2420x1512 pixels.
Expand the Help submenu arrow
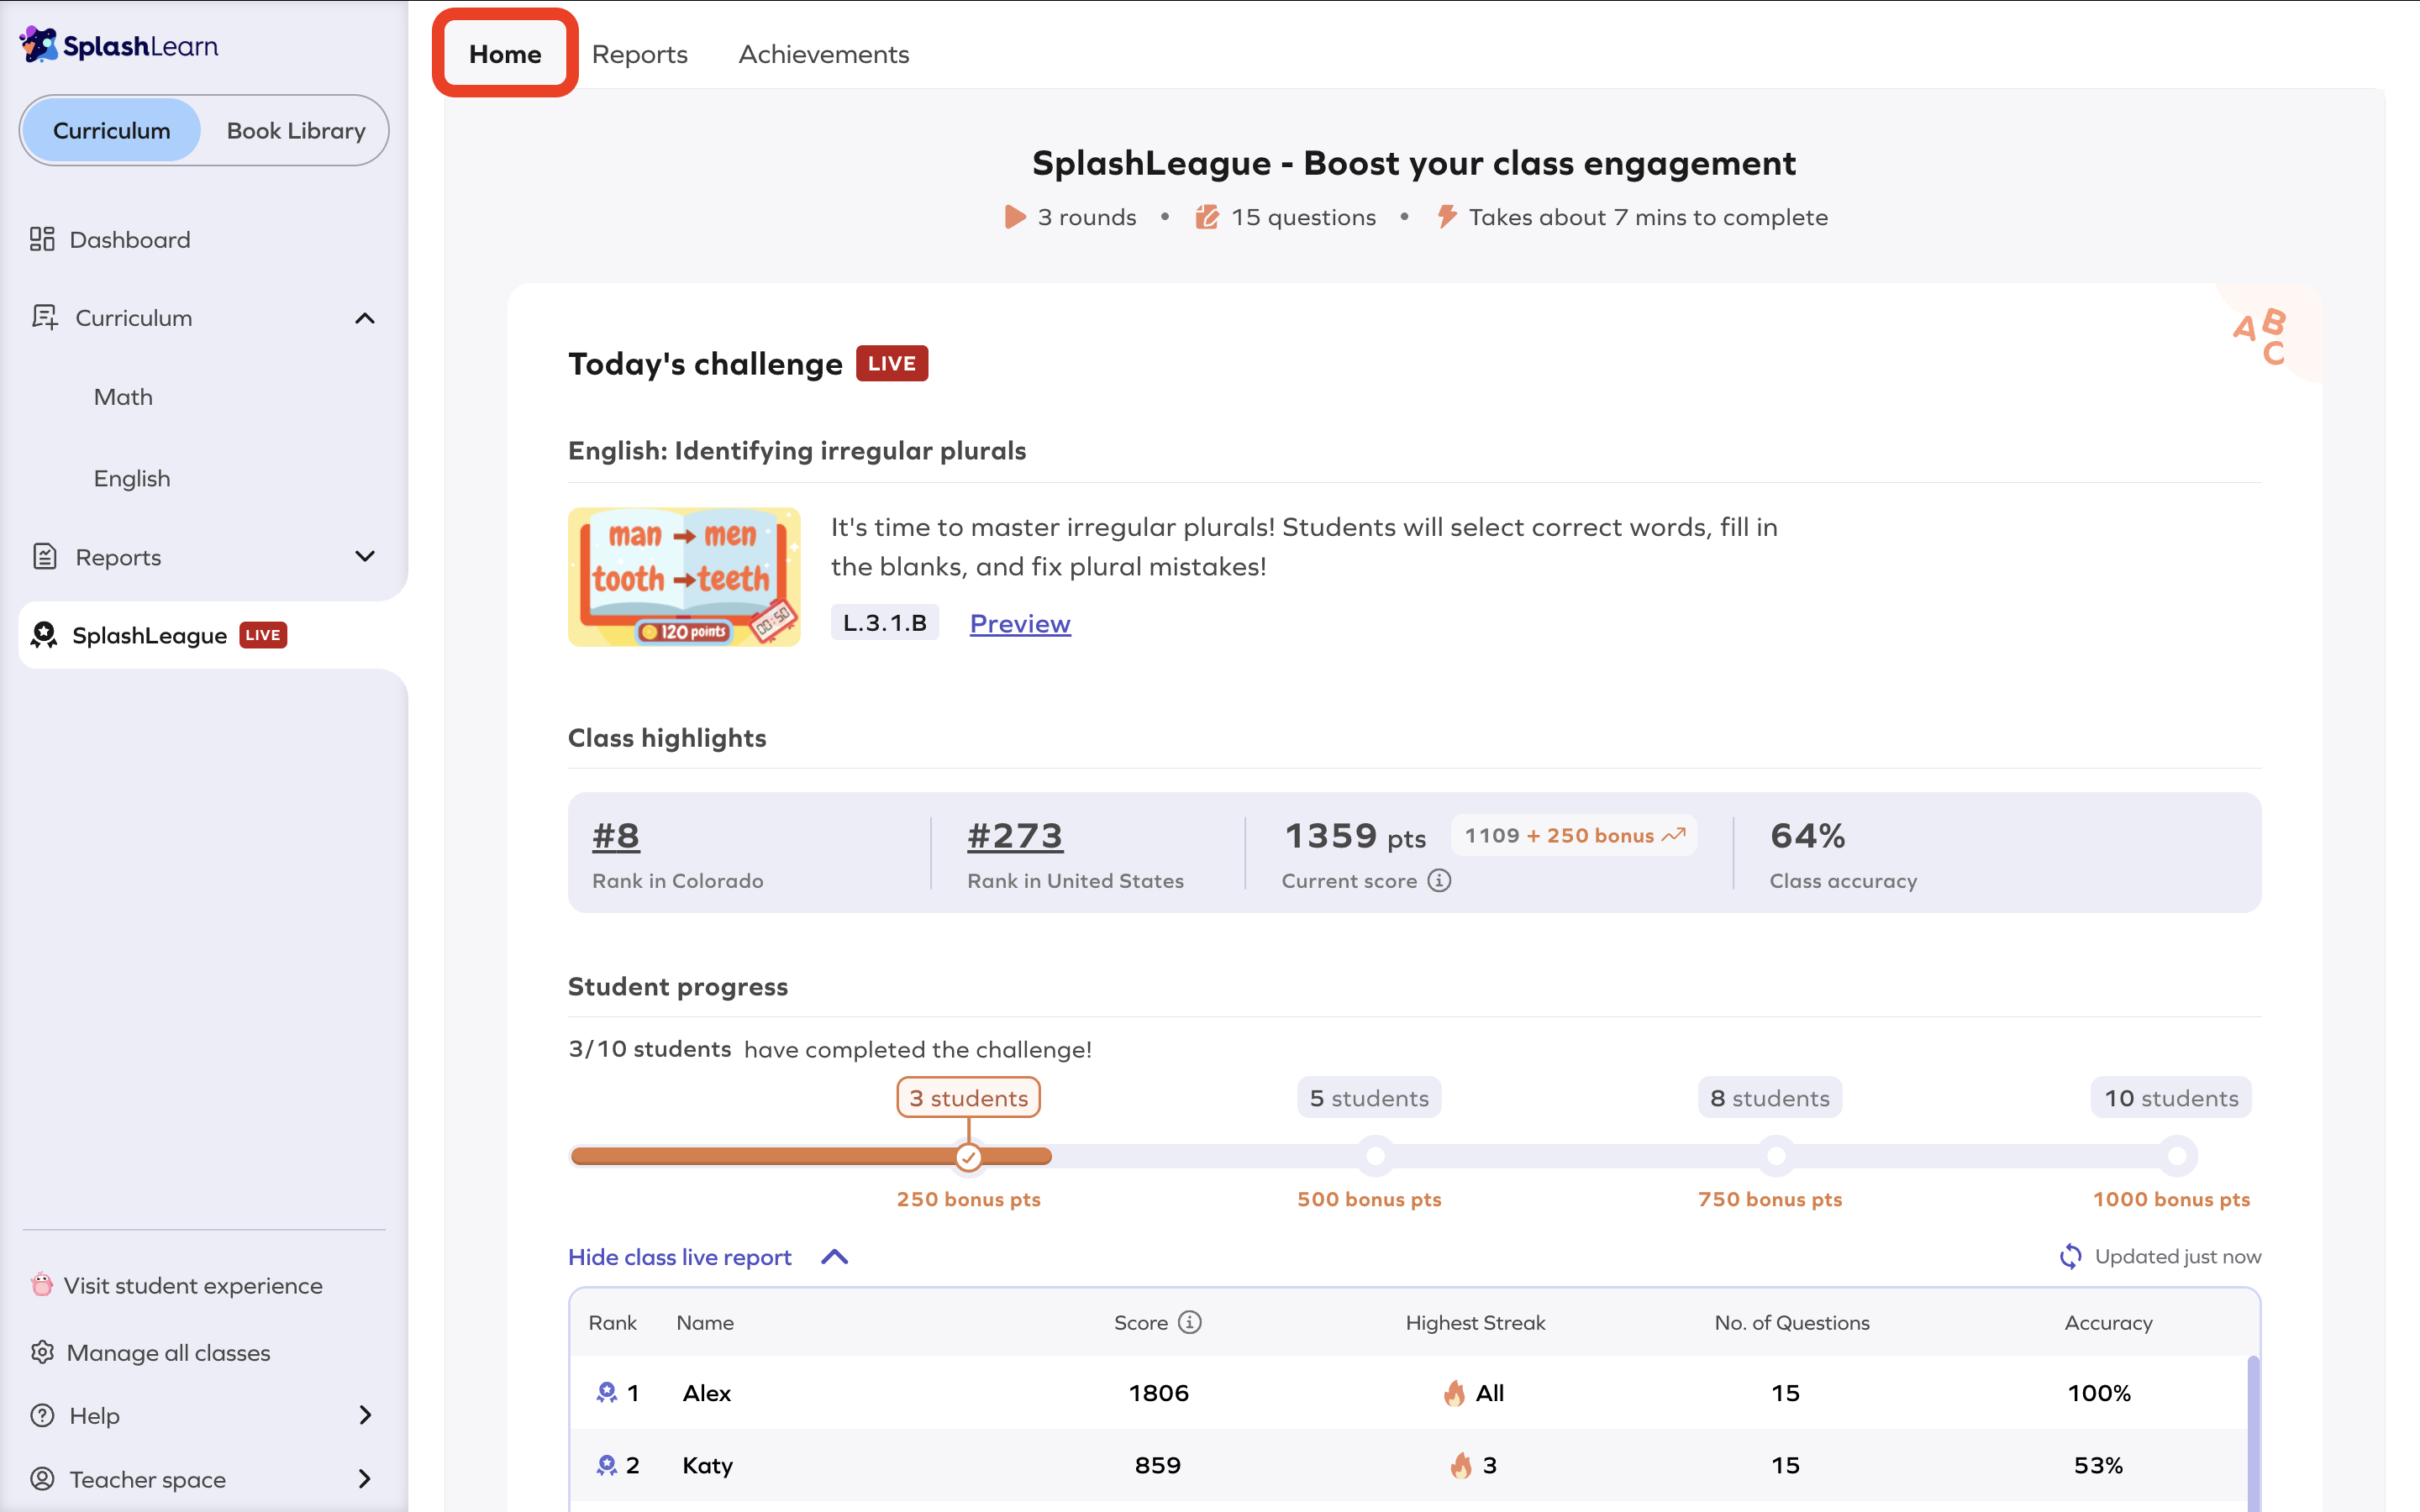pos(365,1415)
